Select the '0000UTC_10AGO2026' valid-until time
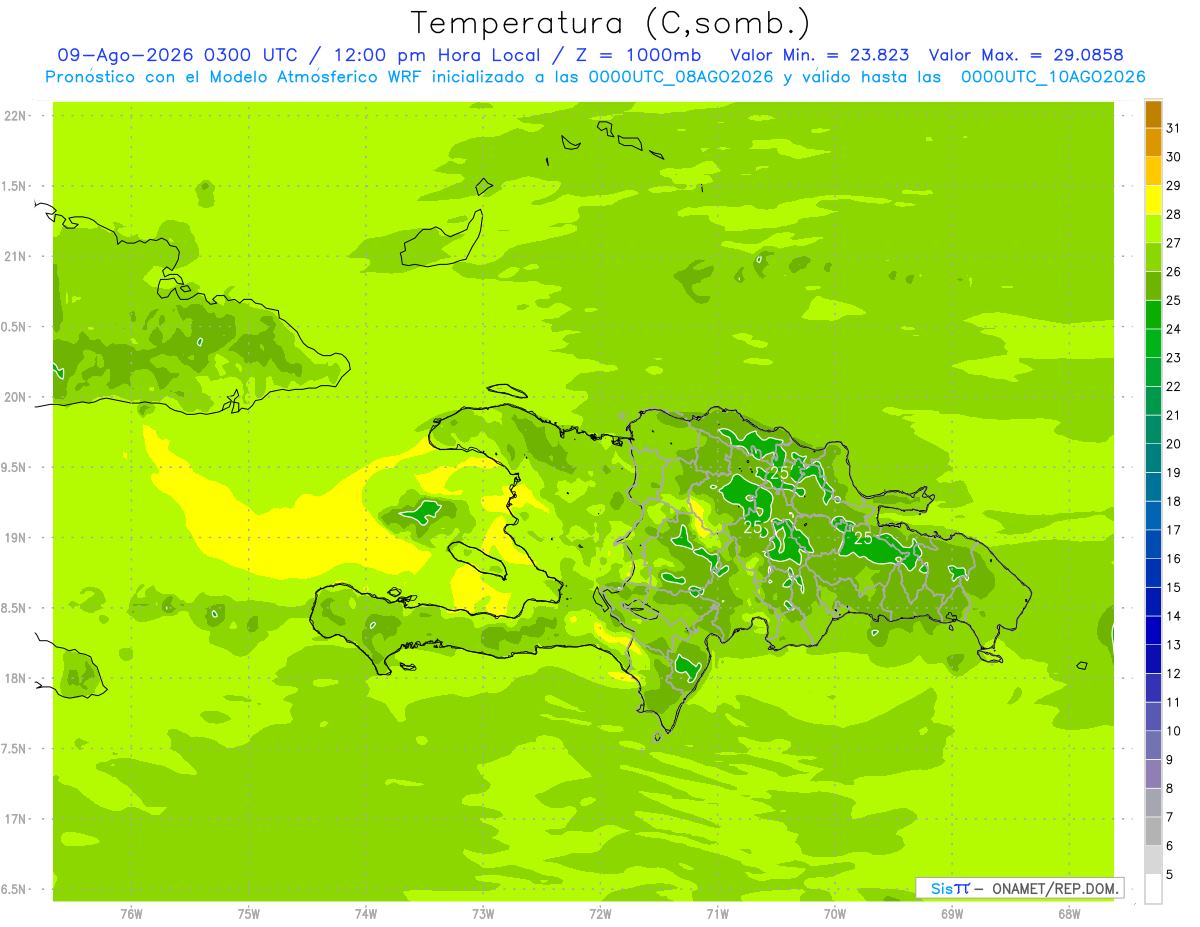This screenshot has height=927, width=1200. tap(1052, 77)
